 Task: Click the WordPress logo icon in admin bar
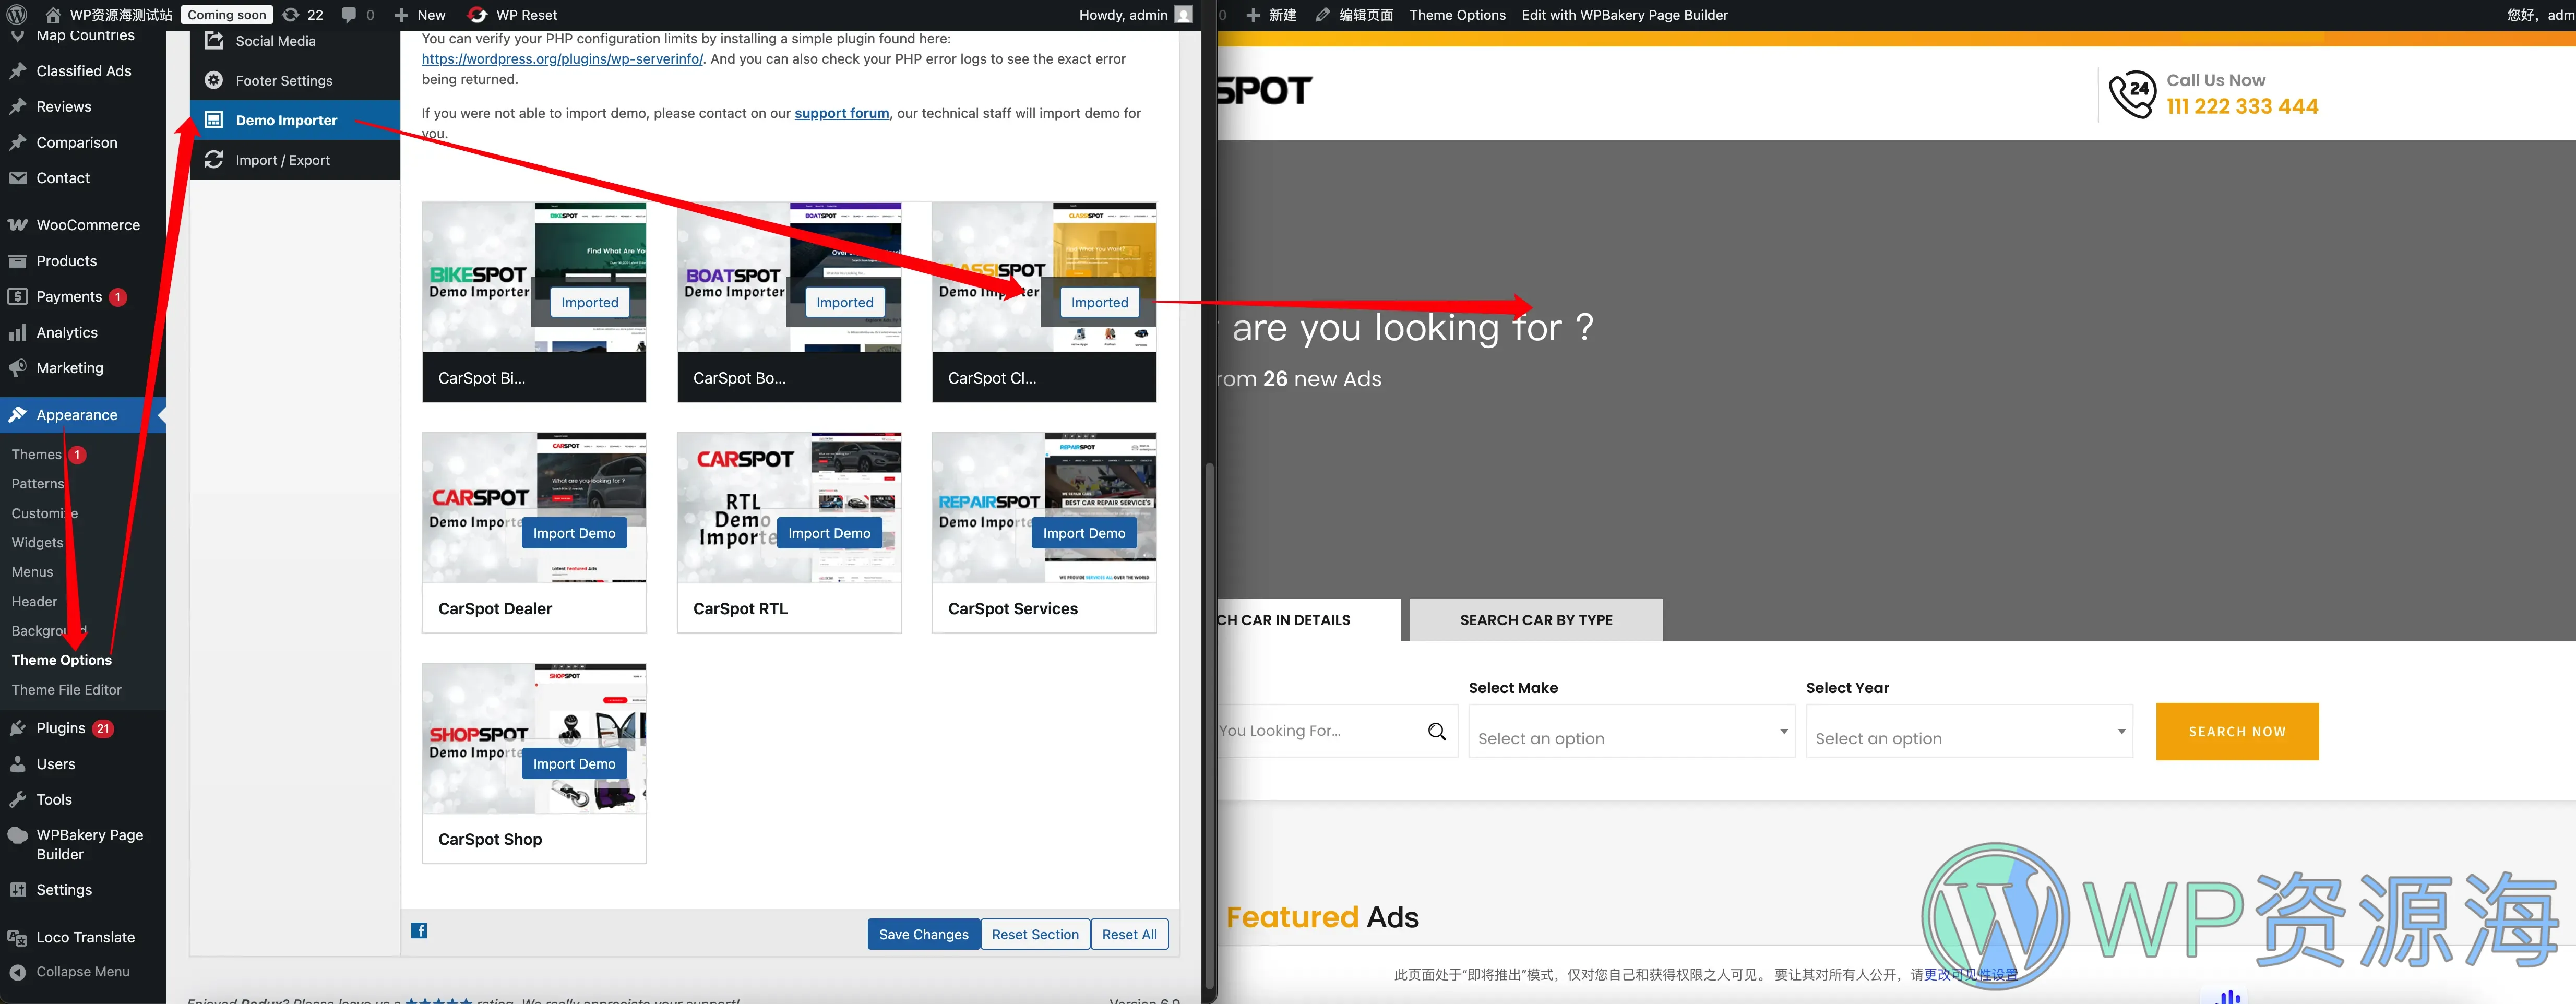[17, 15]
